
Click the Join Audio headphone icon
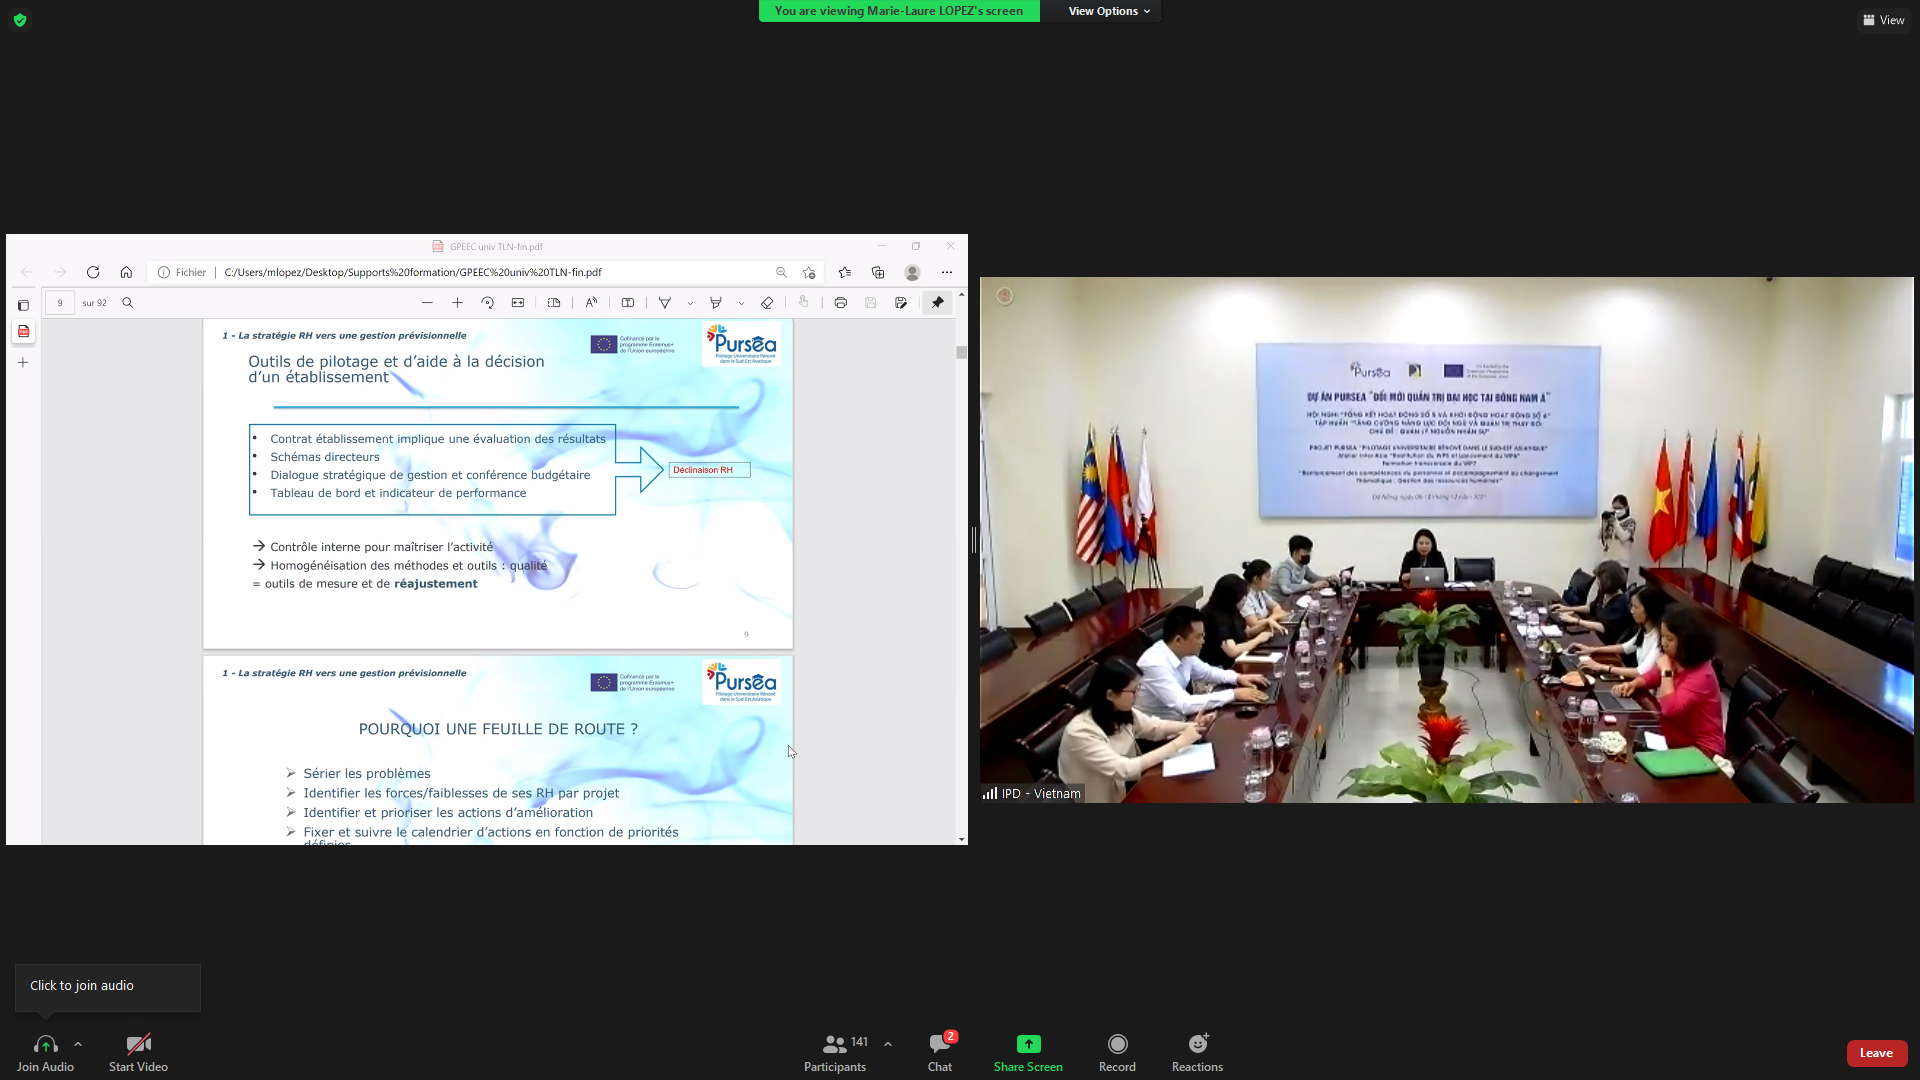tap(45, 1045)
